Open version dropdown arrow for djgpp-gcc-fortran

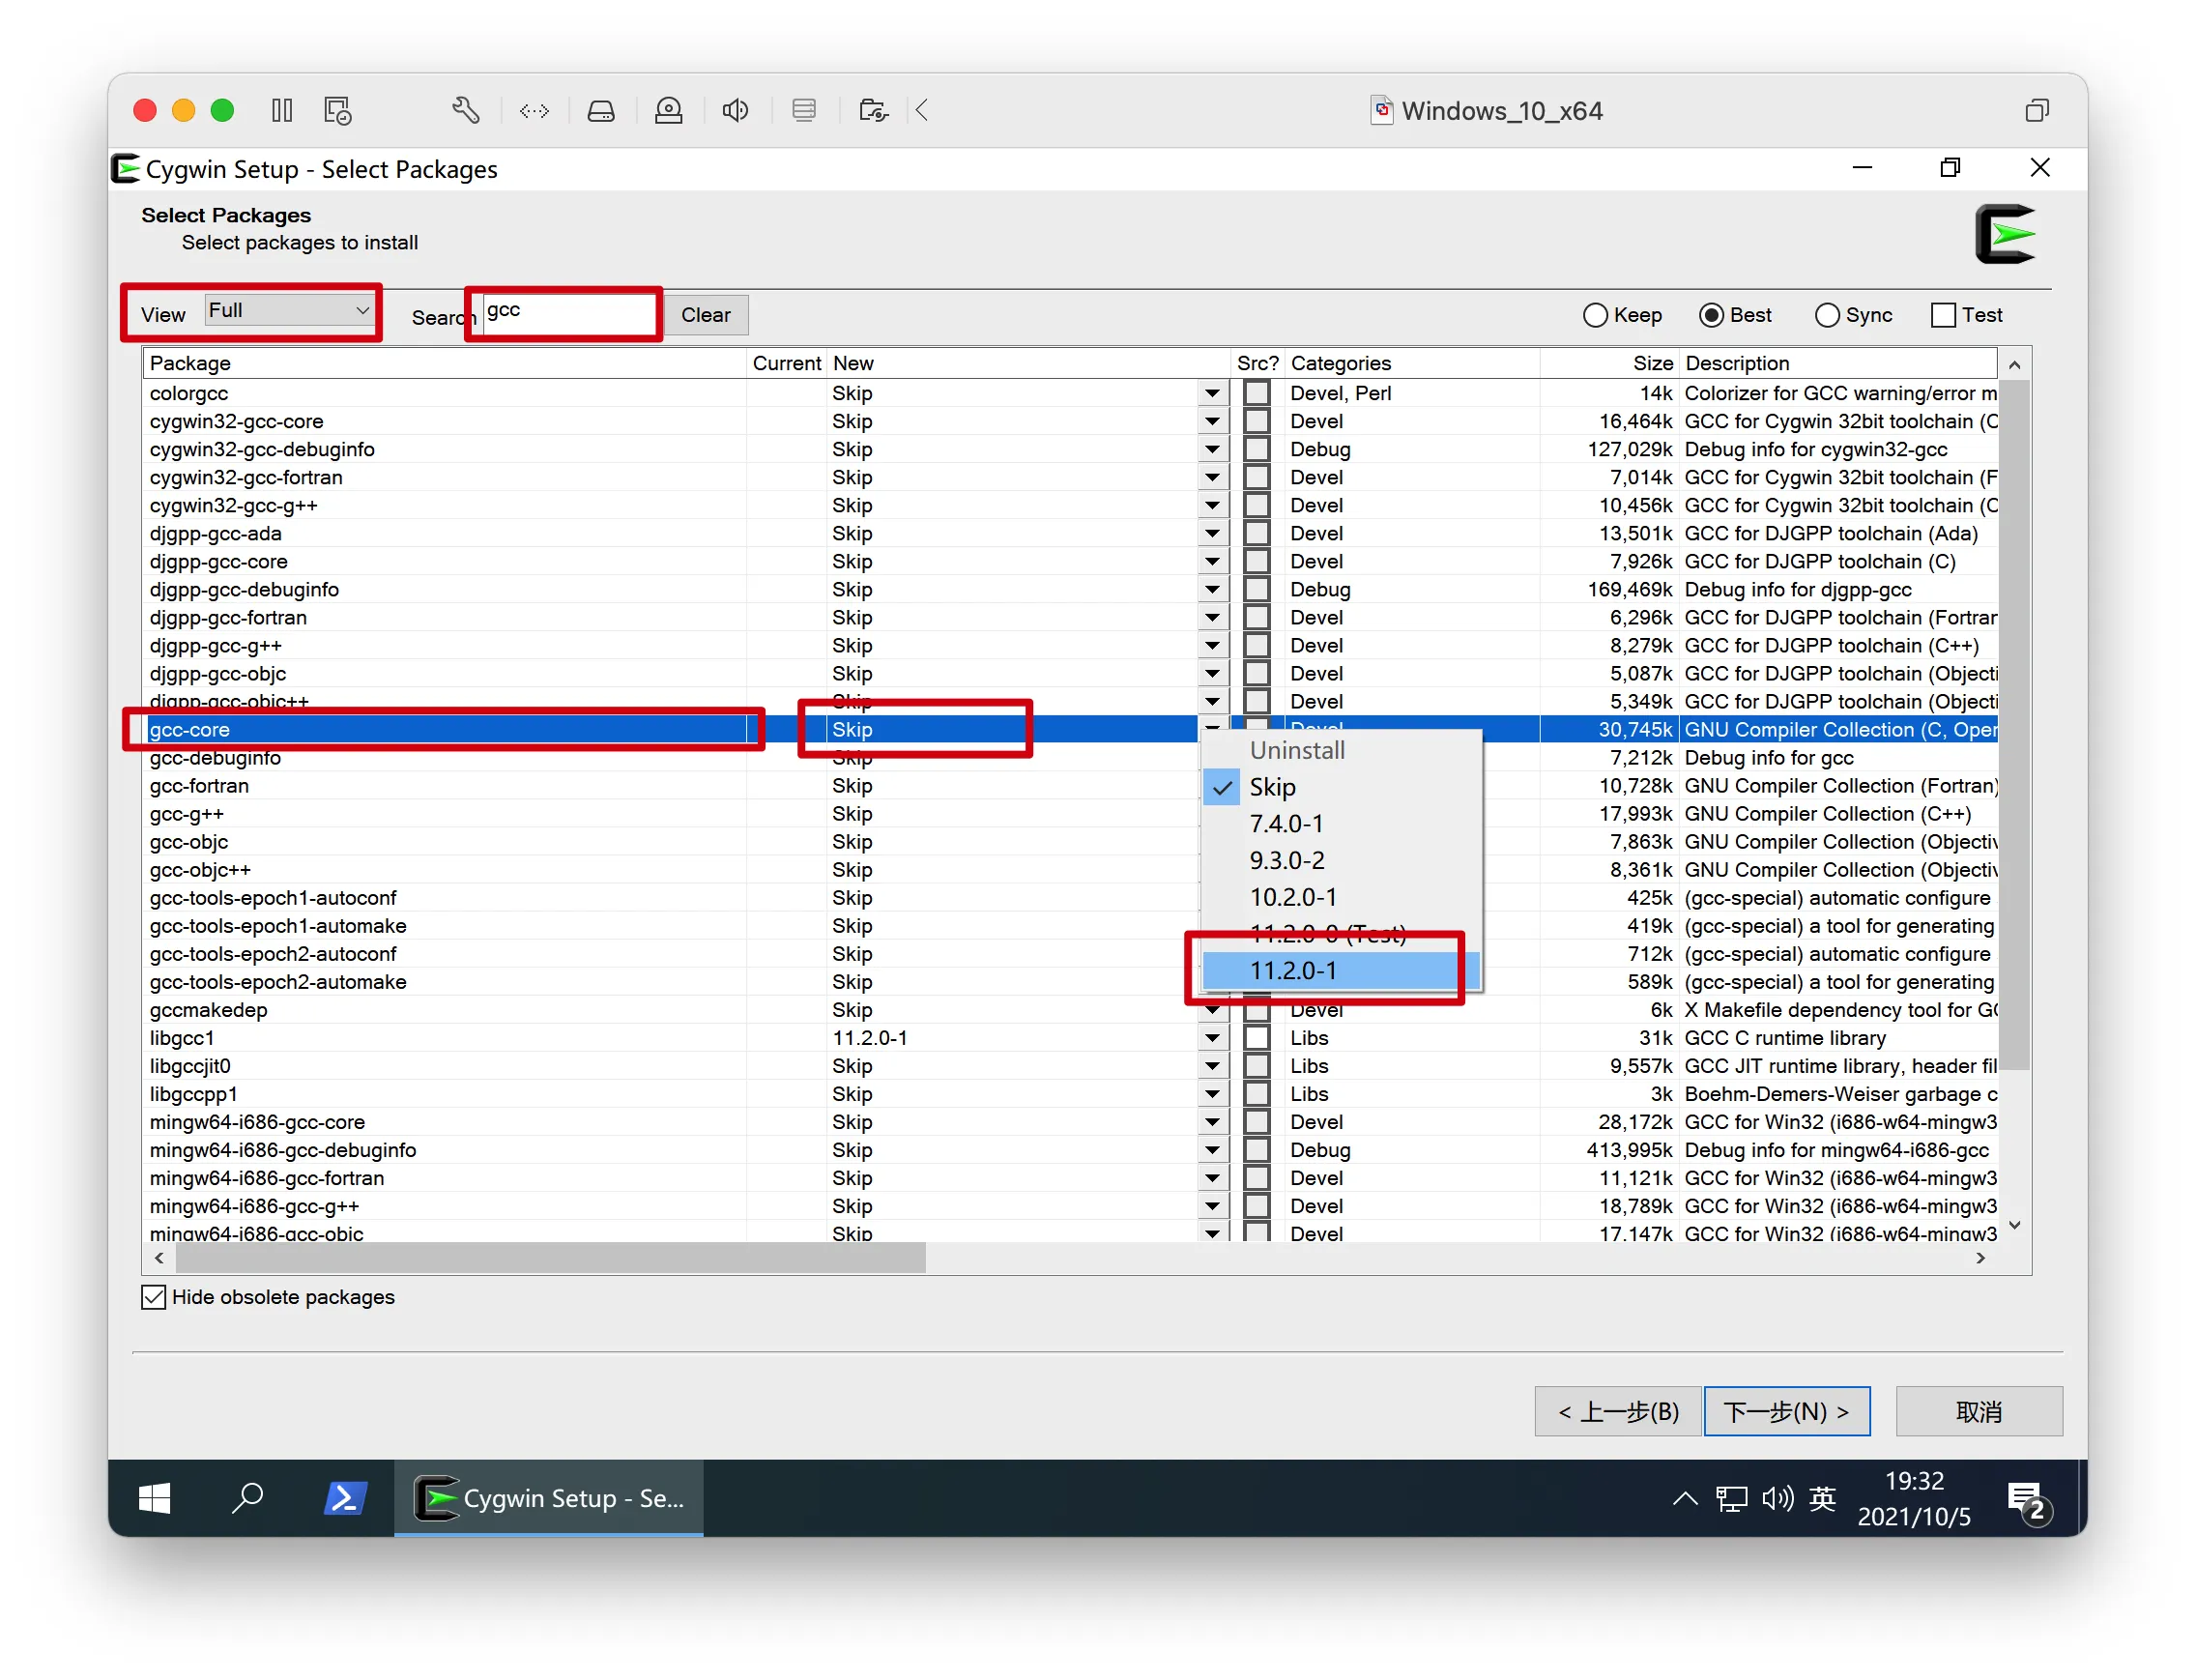pos(1212,617)
